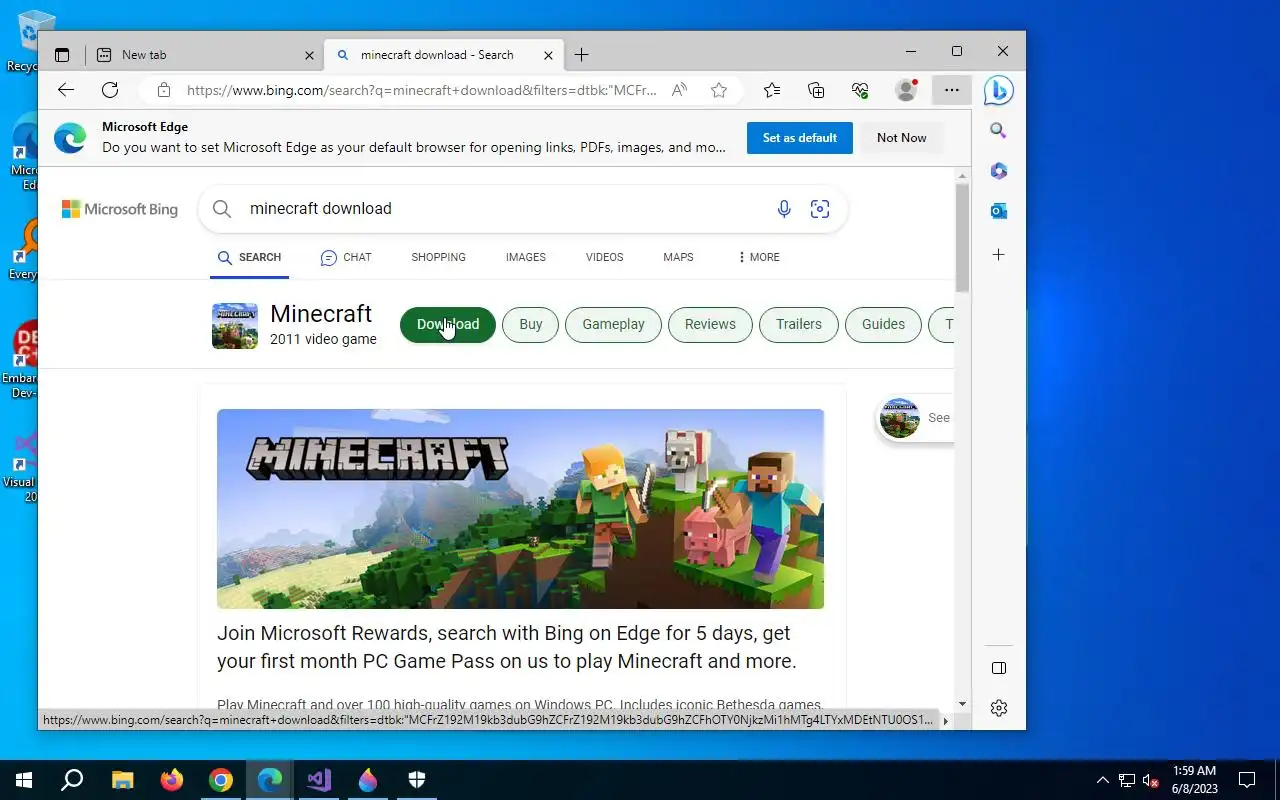Select the Guides filter chip
This screenshot has width=1280, height=800.
point(883,324)
